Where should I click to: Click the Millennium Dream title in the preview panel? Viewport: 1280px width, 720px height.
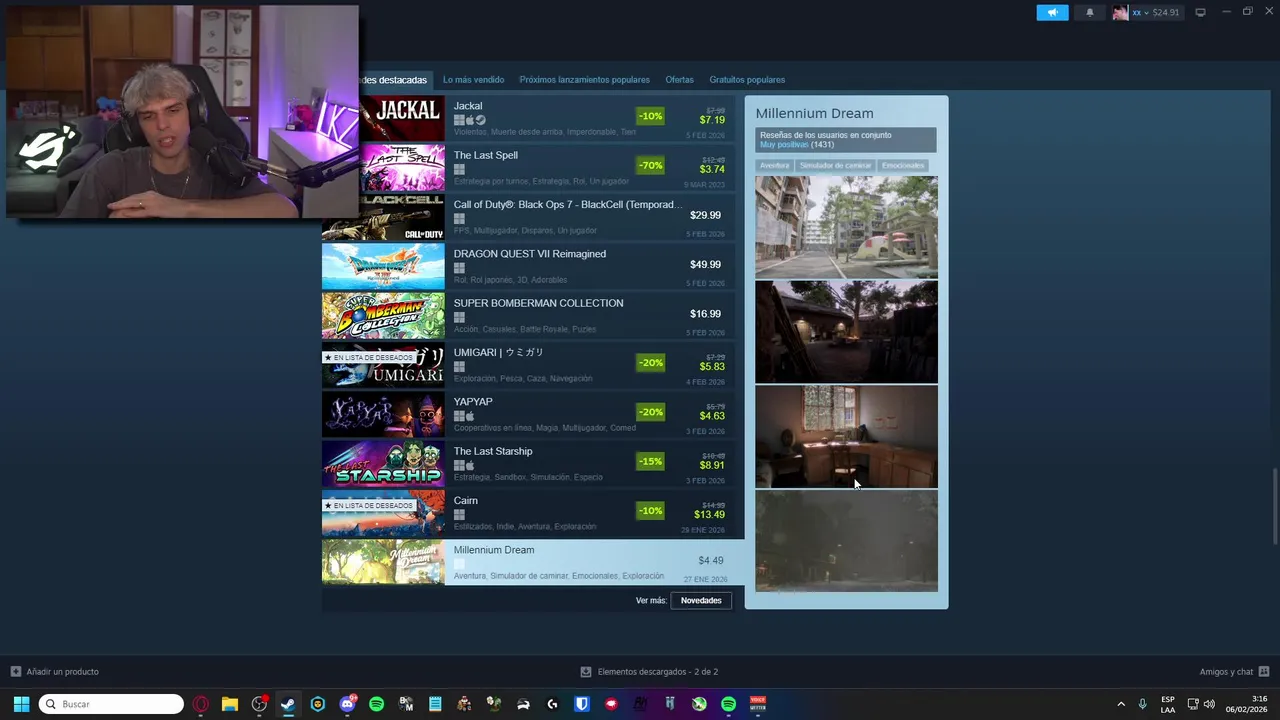coord(814,113)
